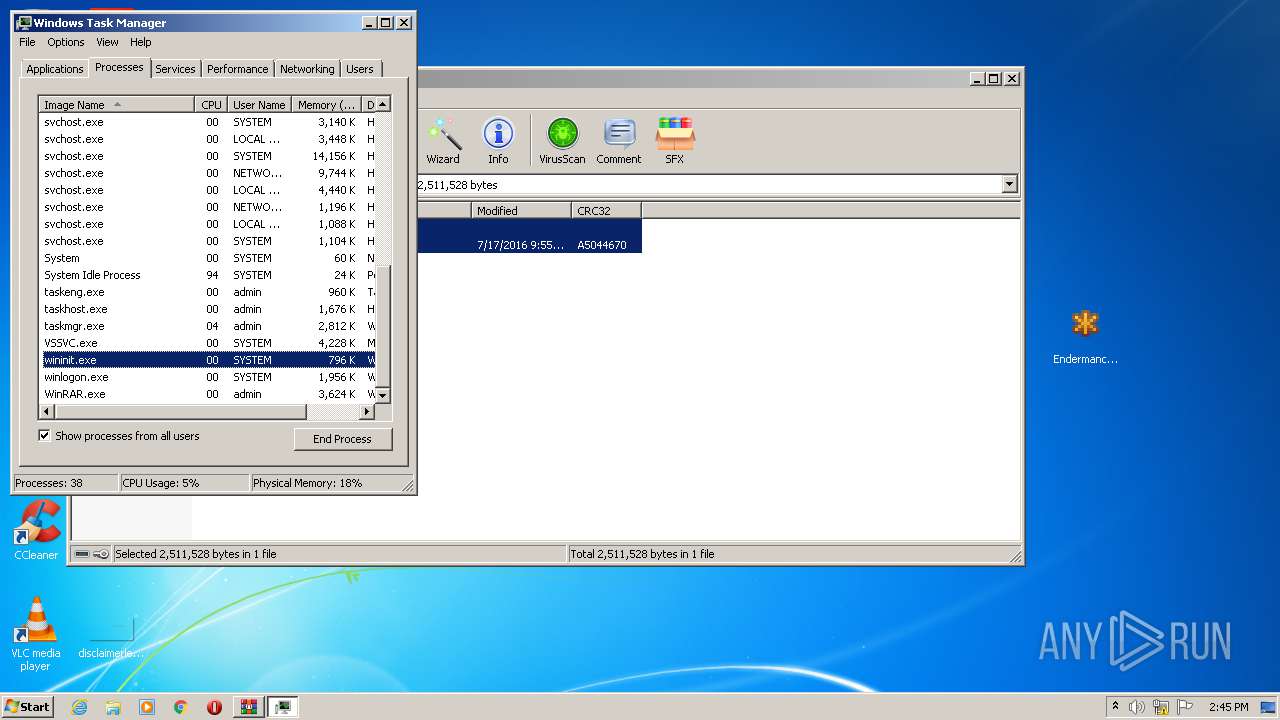The image size is (1280, 720).
Task: Open Windows Explorer from the taskbar
Action: pyautogui.click(x=113, y=707)
